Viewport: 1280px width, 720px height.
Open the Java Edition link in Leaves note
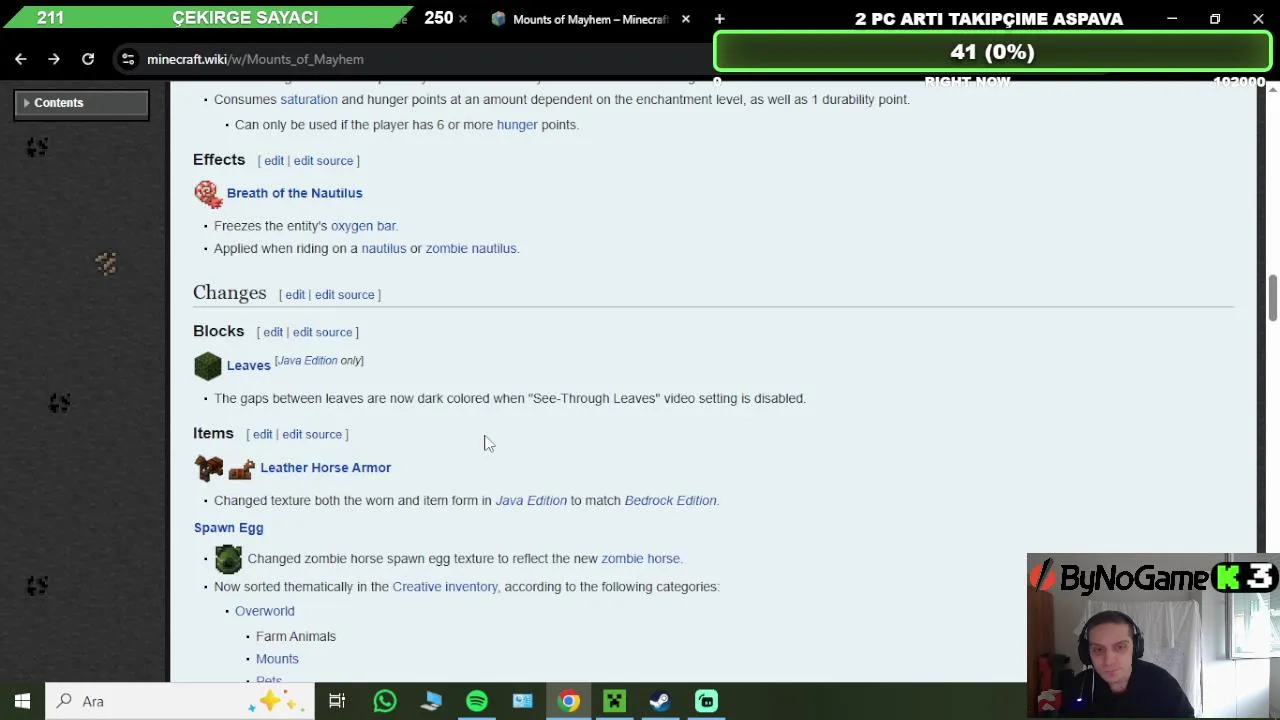click(x=307, y=361)
